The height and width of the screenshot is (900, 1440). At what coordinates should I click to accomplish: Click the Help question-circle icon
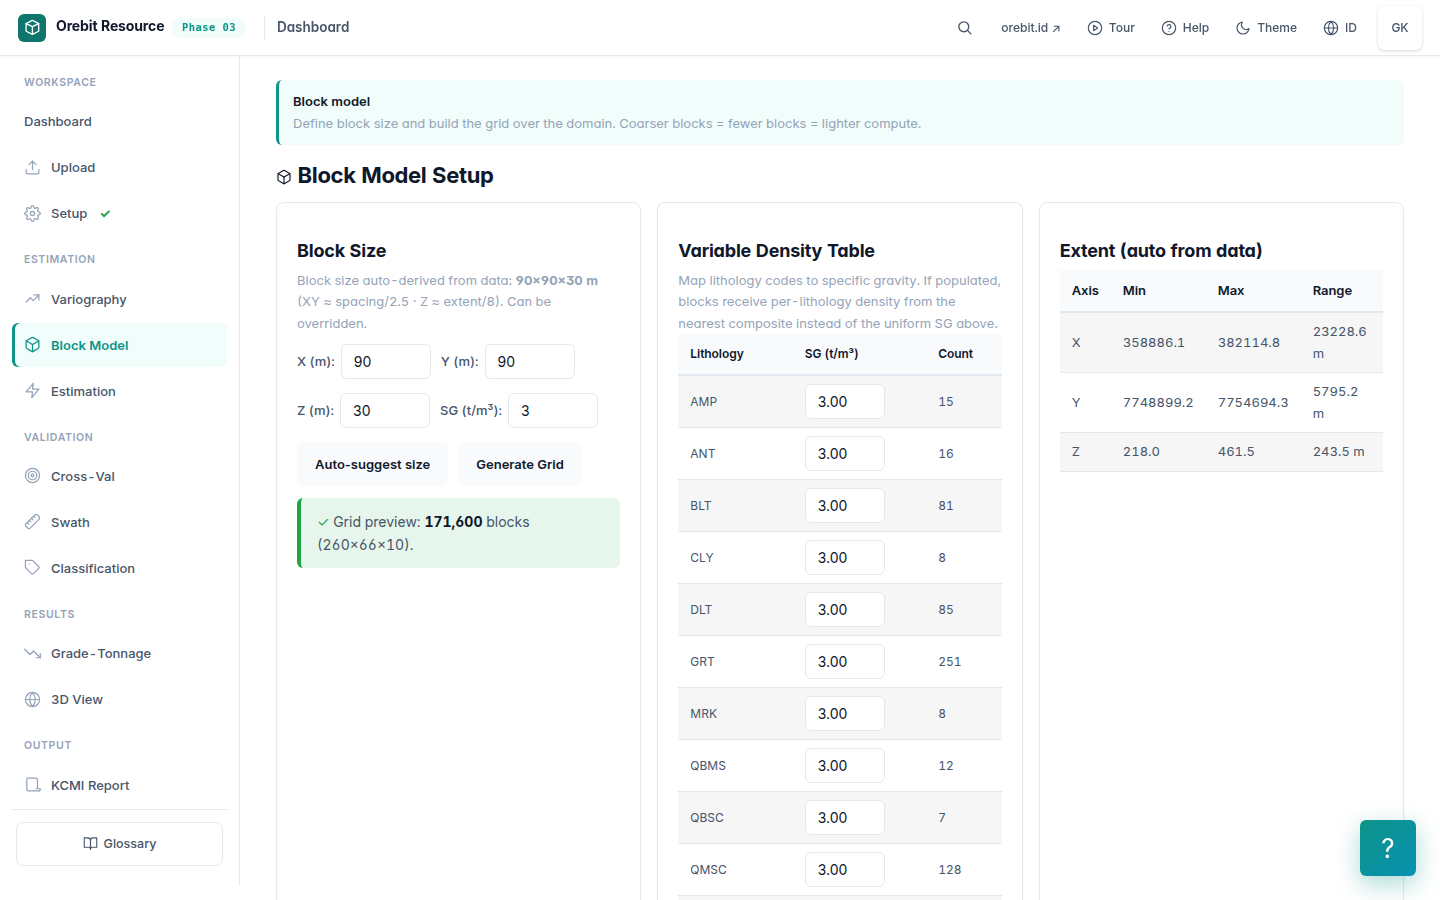[x=1168, y=28]
